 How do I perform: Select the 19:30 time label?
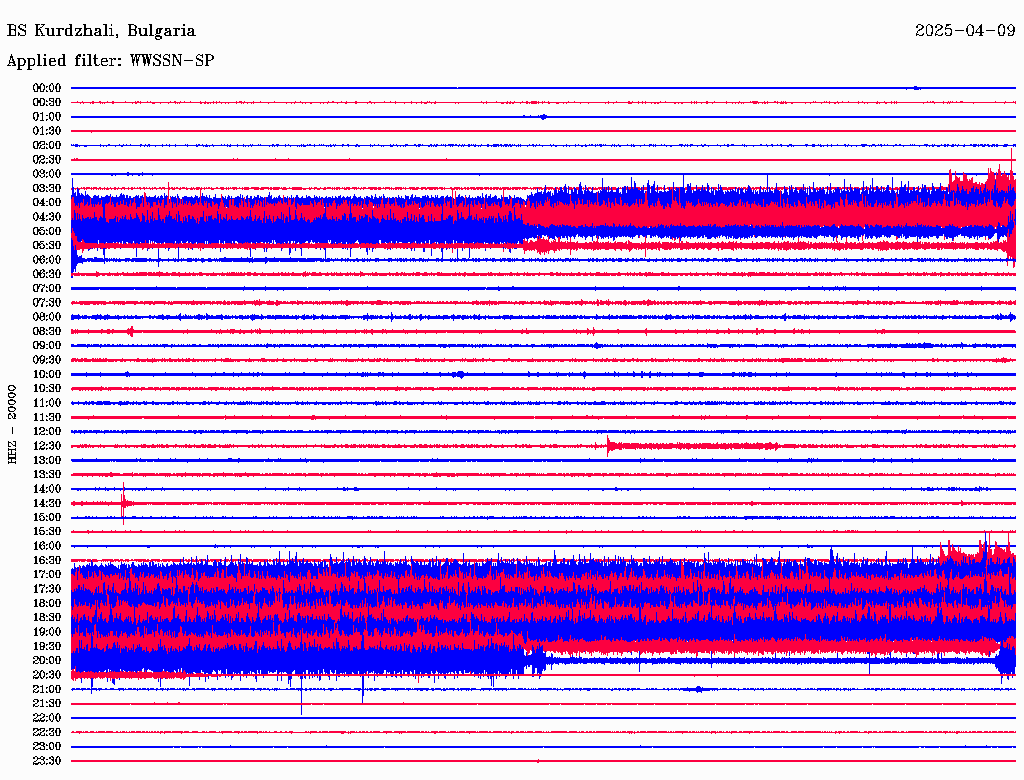coord(47,646)
